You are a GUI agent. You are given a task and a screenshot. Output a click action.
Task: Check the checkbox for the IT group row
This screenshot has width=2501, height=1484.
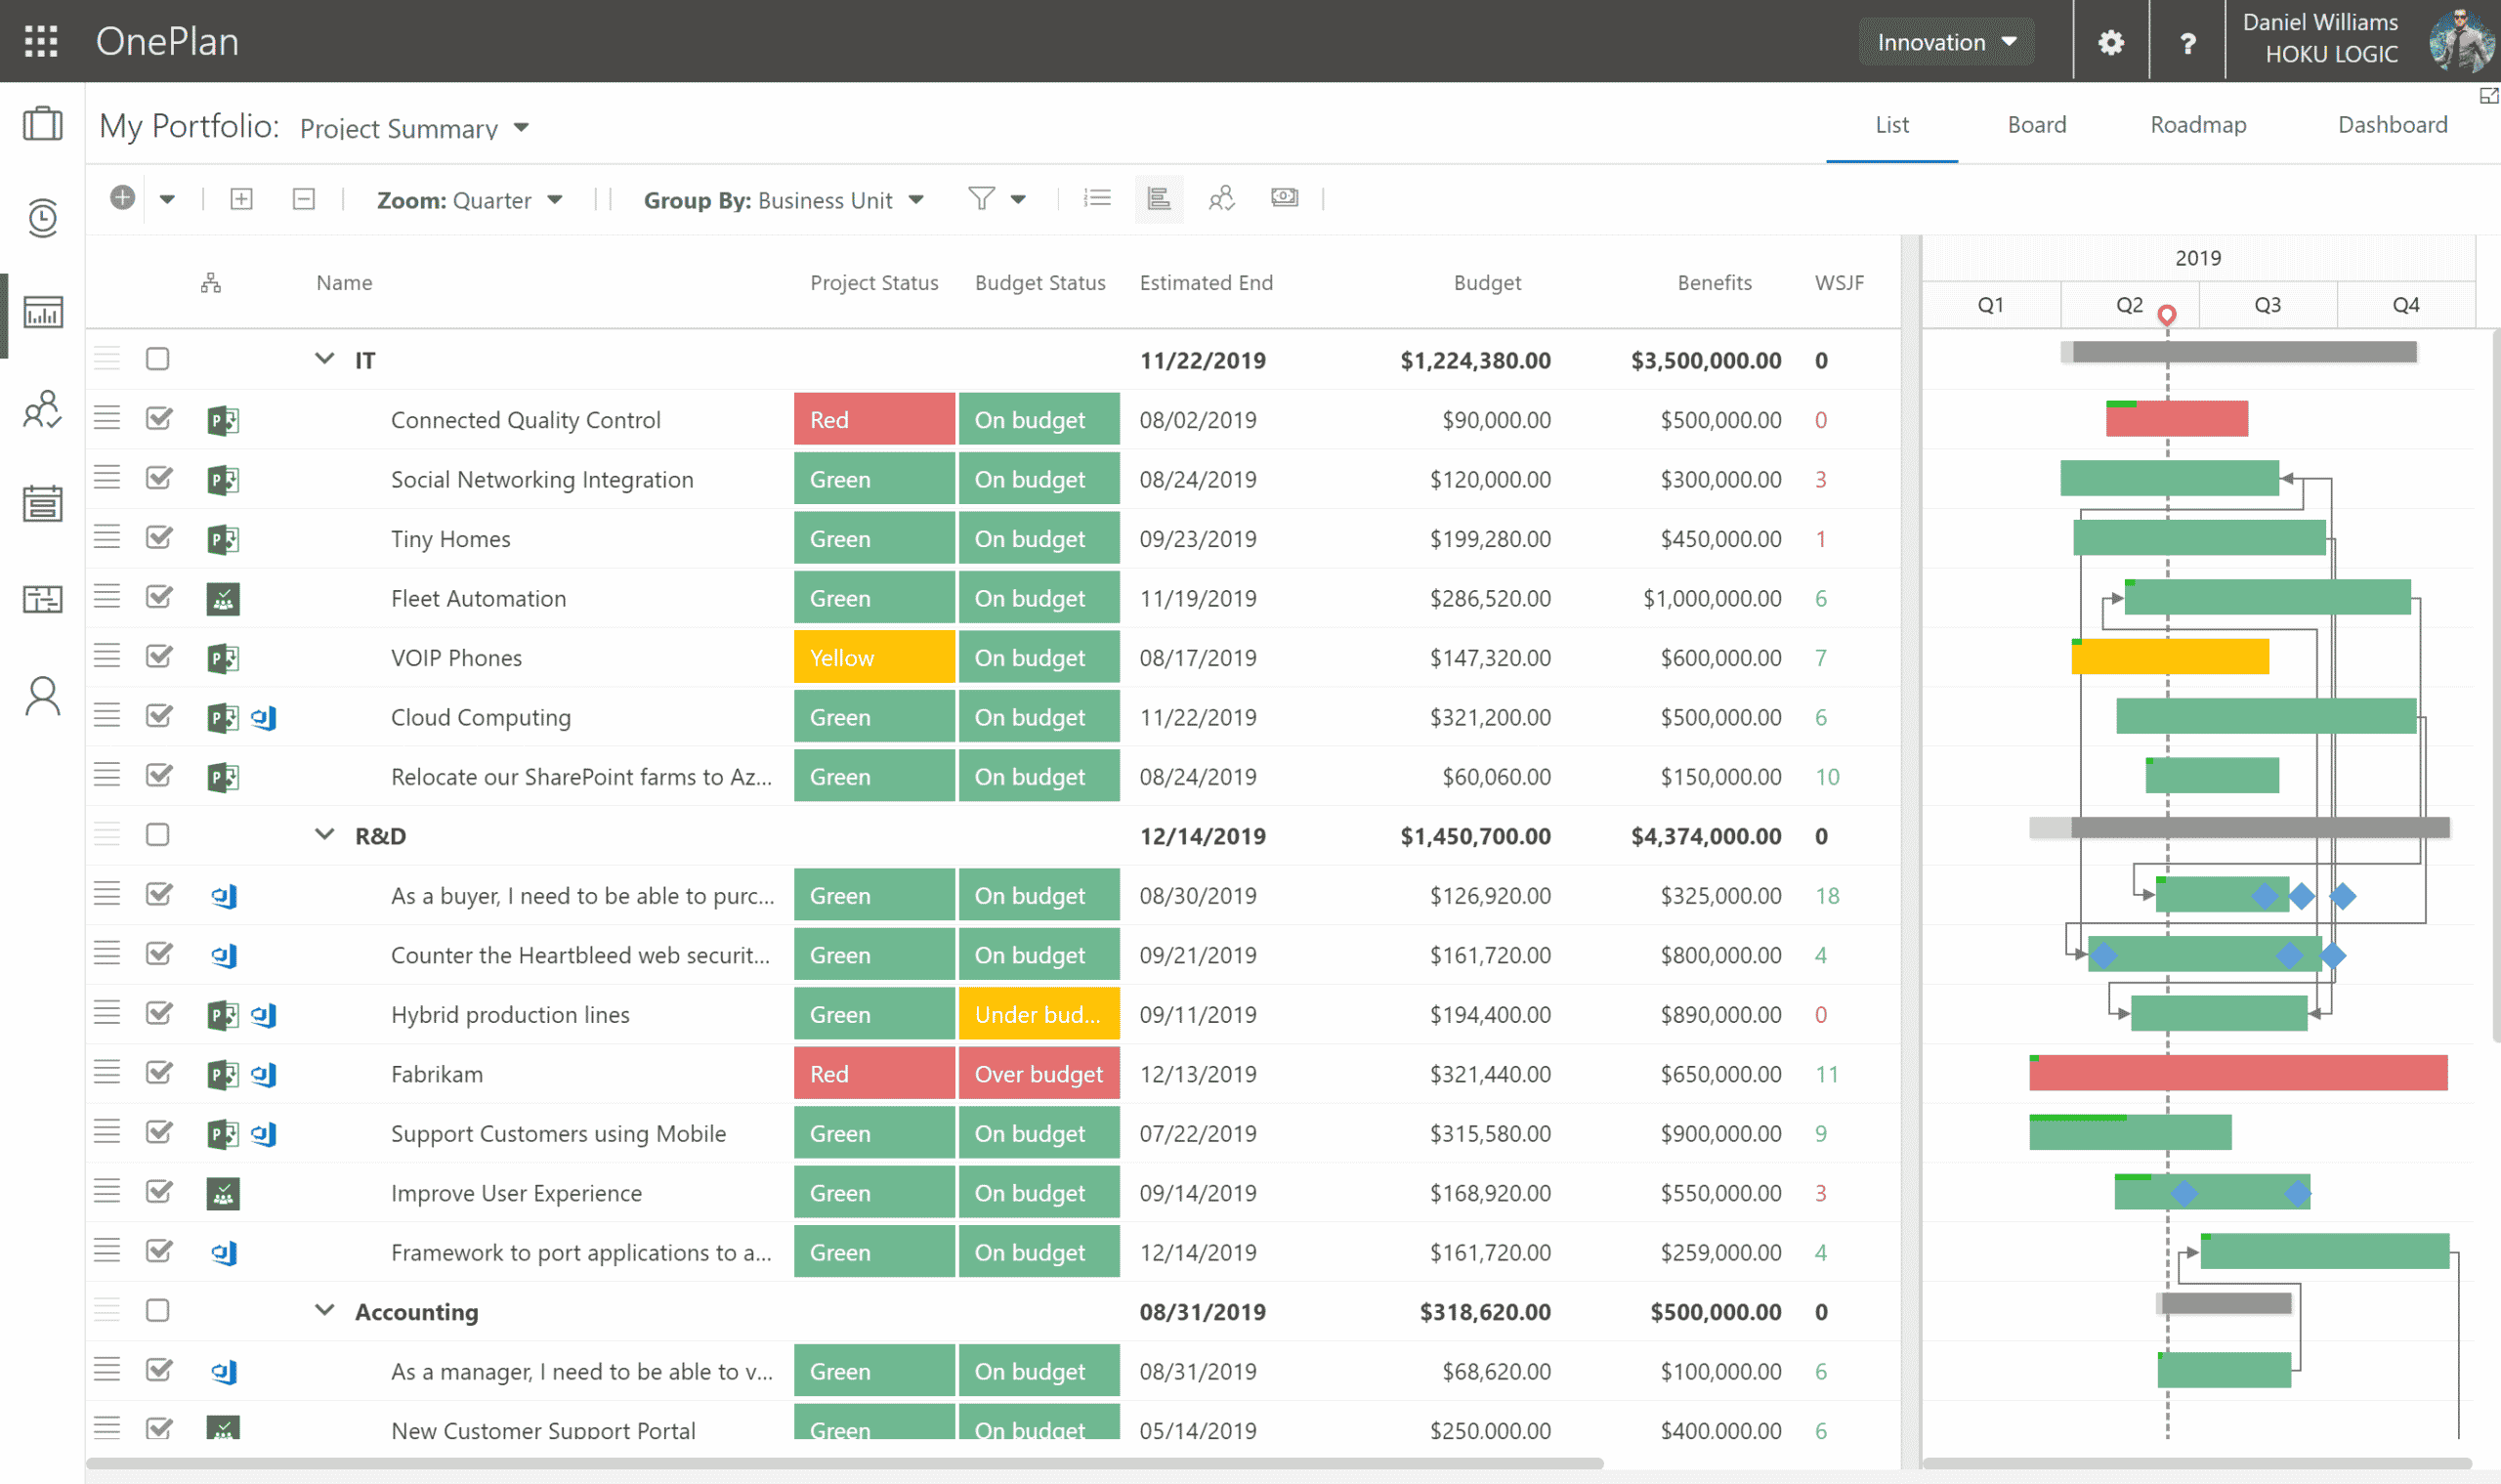point(157,358)
